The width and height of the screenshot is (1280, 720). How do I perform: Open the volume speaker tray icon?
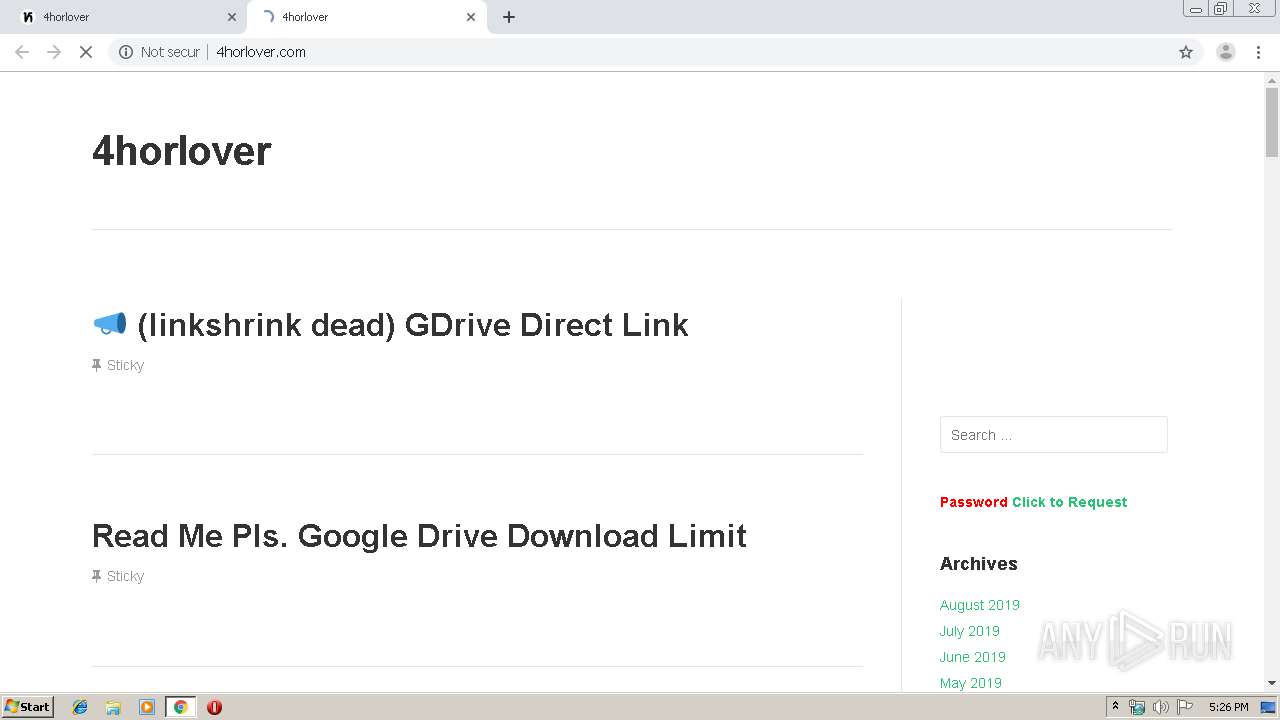1161,707
